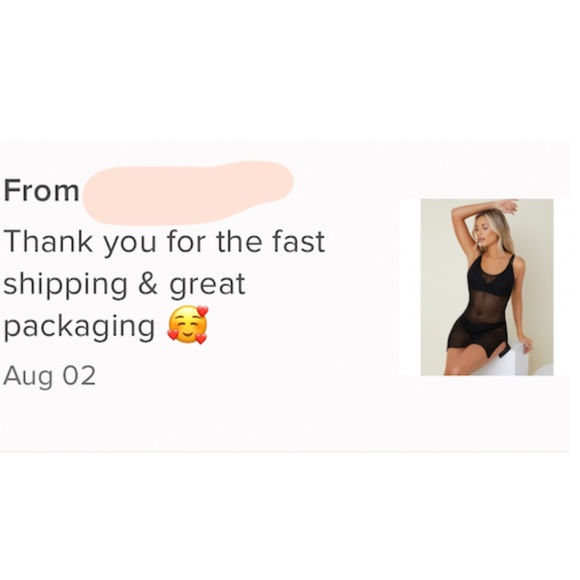
Task: Click the word 'the' in the message
Action: pos(239,241)
